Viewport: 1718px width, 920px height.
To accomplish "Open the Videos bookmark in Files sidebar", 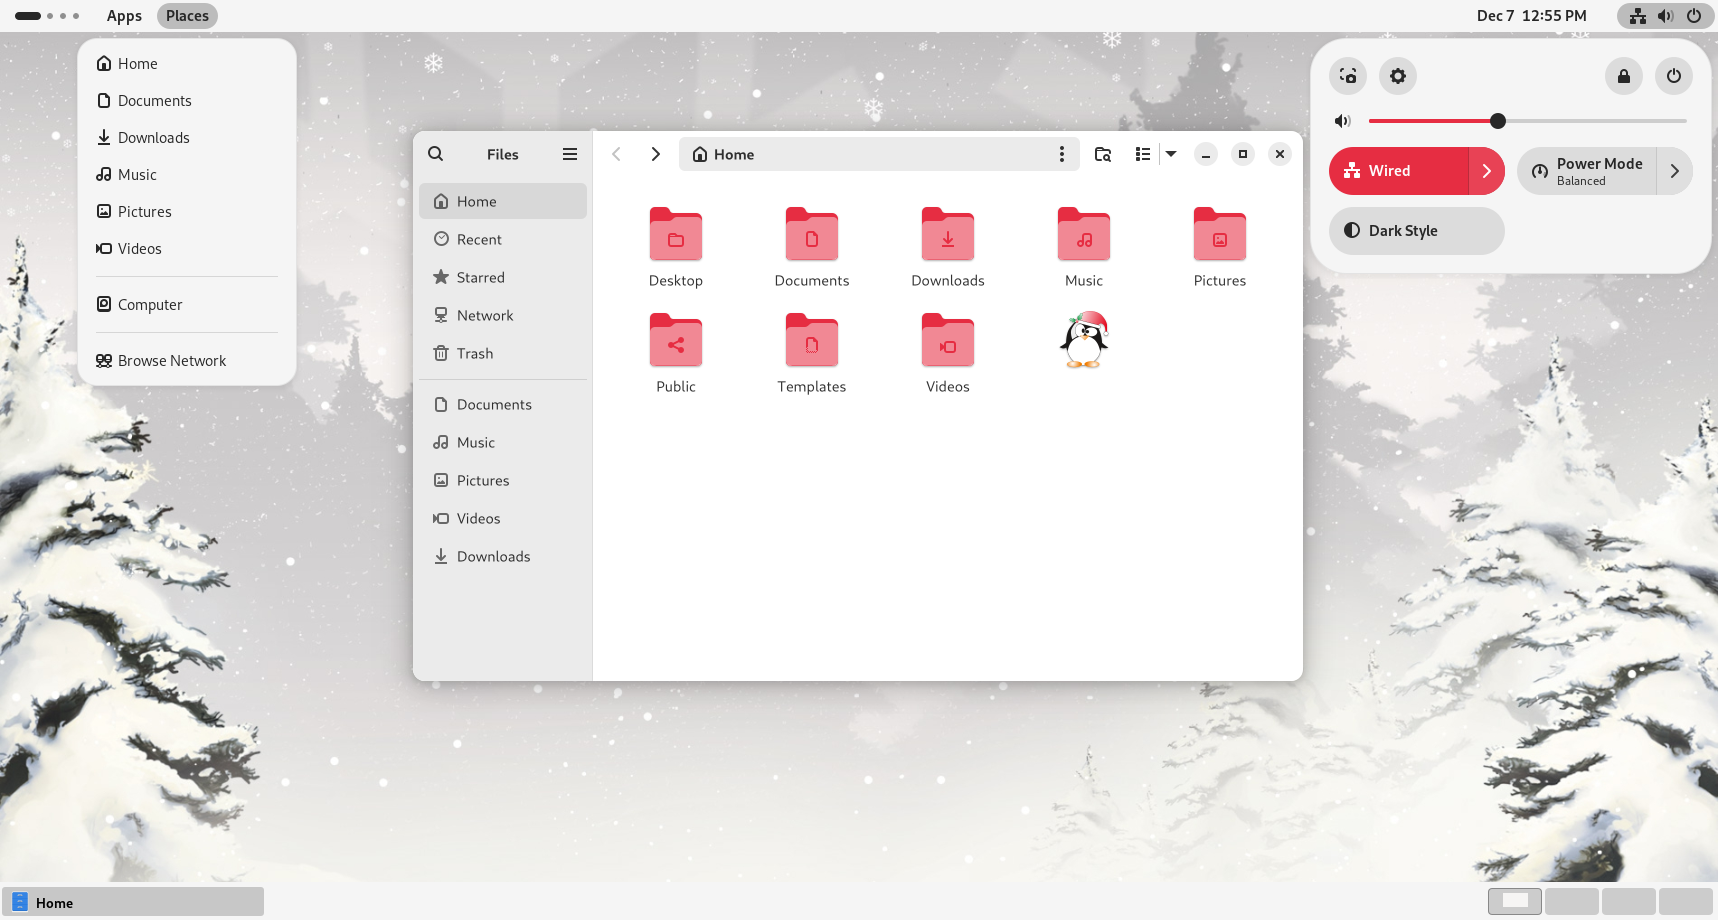I will (x=503, y=518).
